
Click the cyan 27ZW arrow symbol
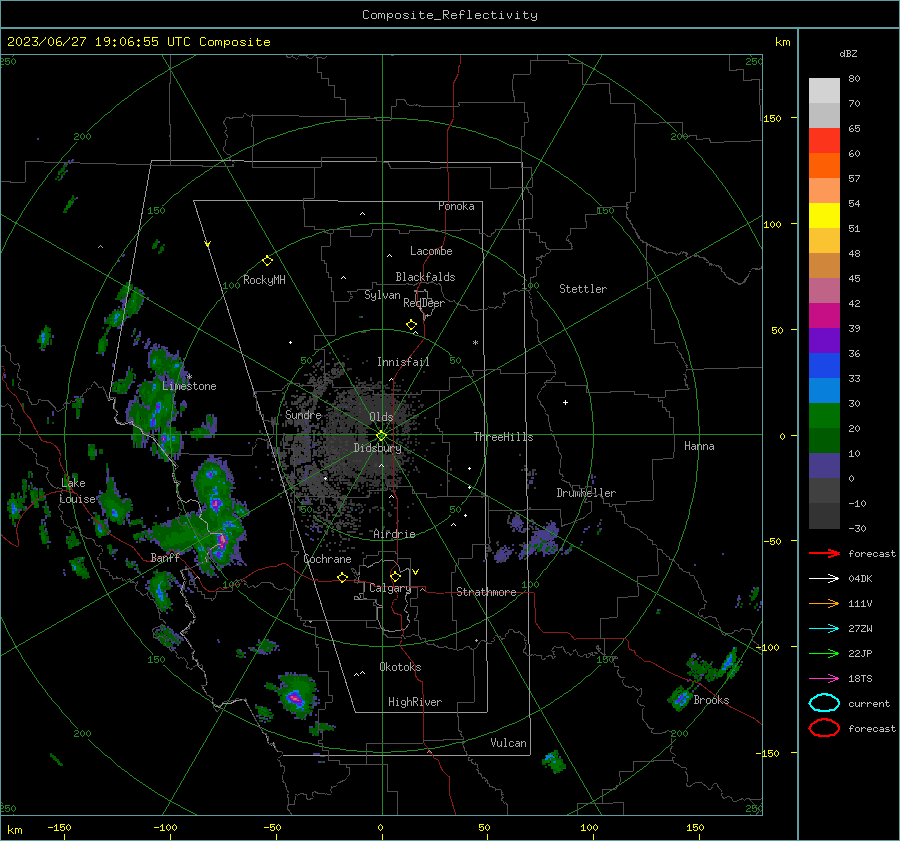tap(824, 629)
